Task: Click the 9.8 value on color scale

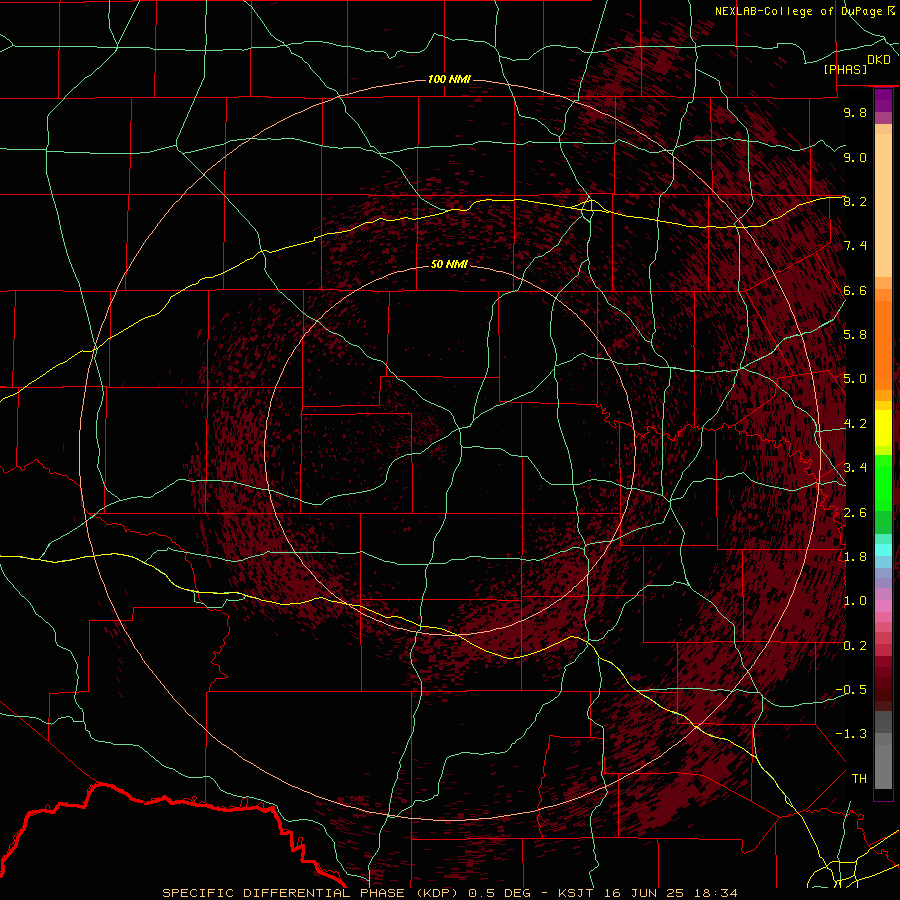Action: tap(855, 112)
